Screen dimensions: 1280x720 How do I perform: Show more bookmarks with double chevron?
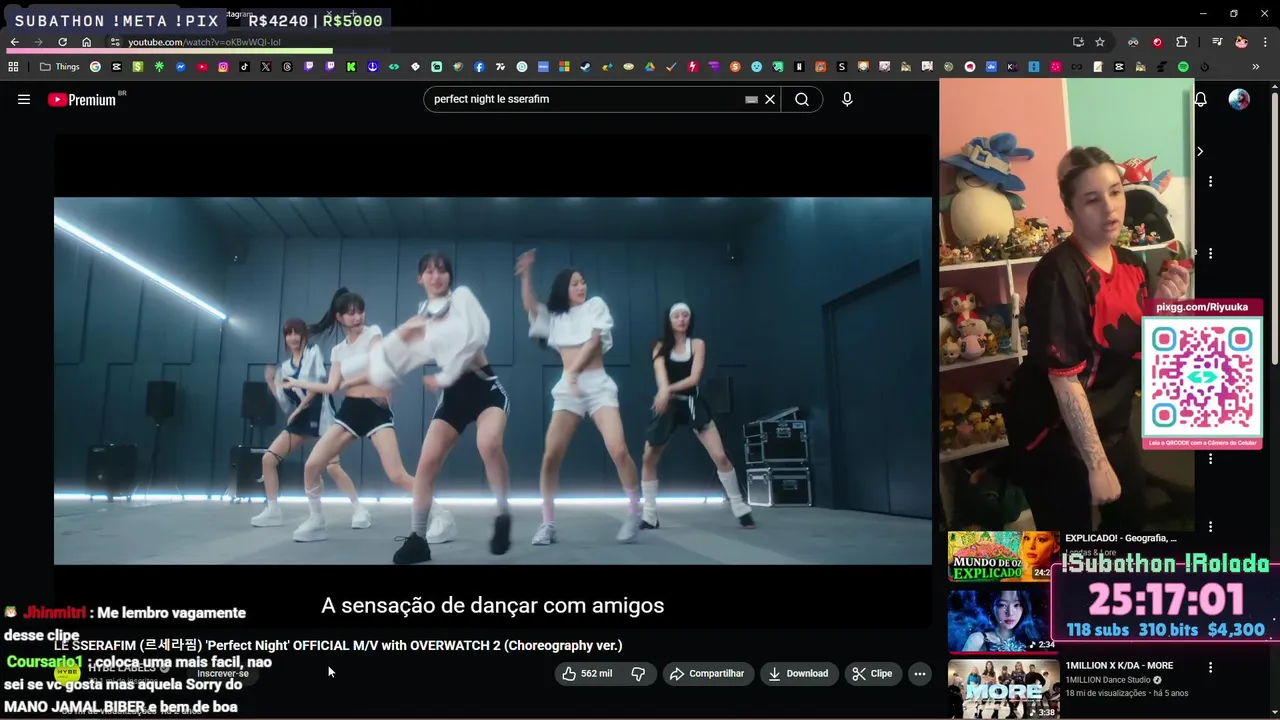point(1256,67)
